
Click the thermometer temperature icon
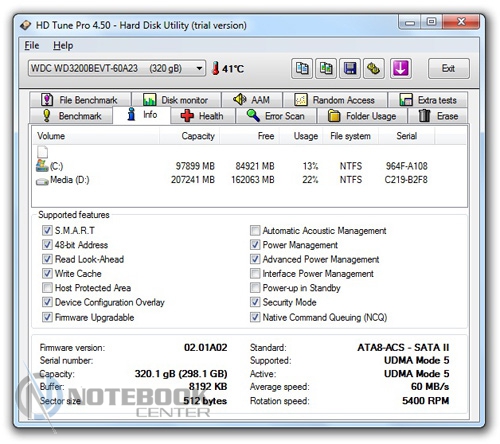216,68
